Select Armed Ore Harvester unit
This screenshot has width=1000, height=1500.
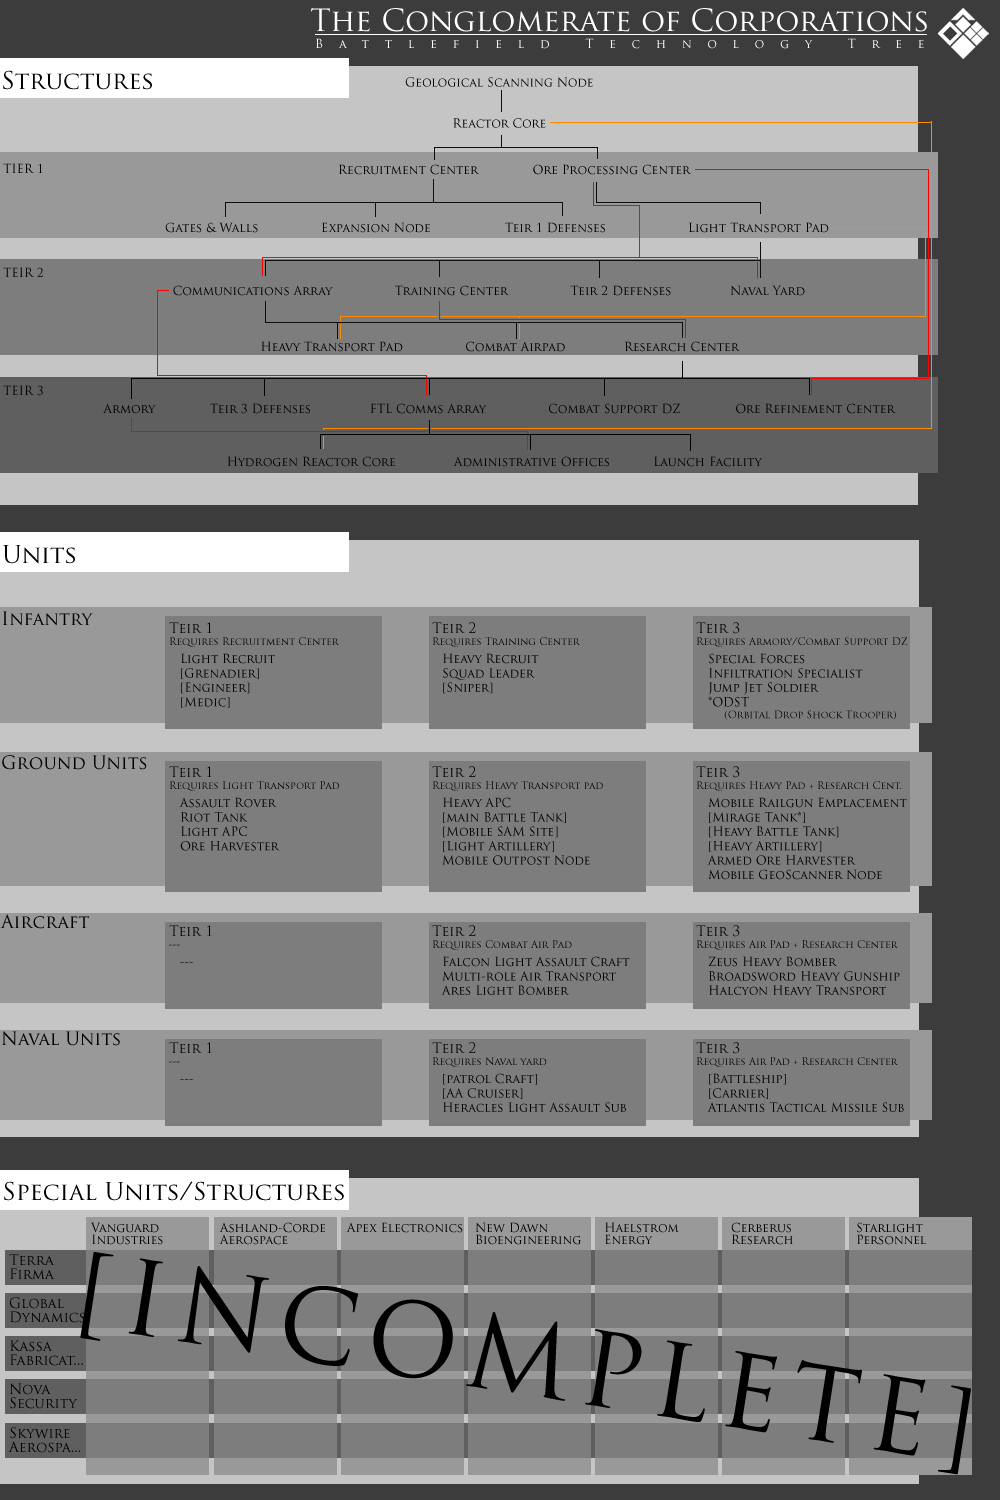click(781, 861)
